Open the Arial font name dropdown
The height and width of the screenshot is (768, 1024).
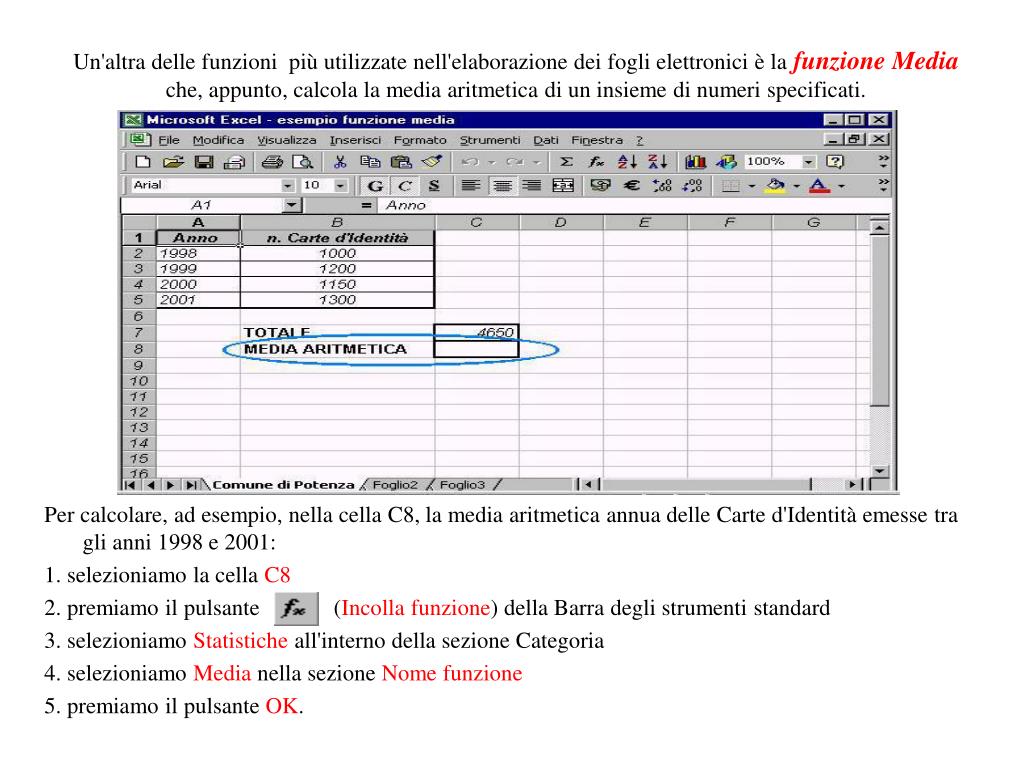(287, 186)
